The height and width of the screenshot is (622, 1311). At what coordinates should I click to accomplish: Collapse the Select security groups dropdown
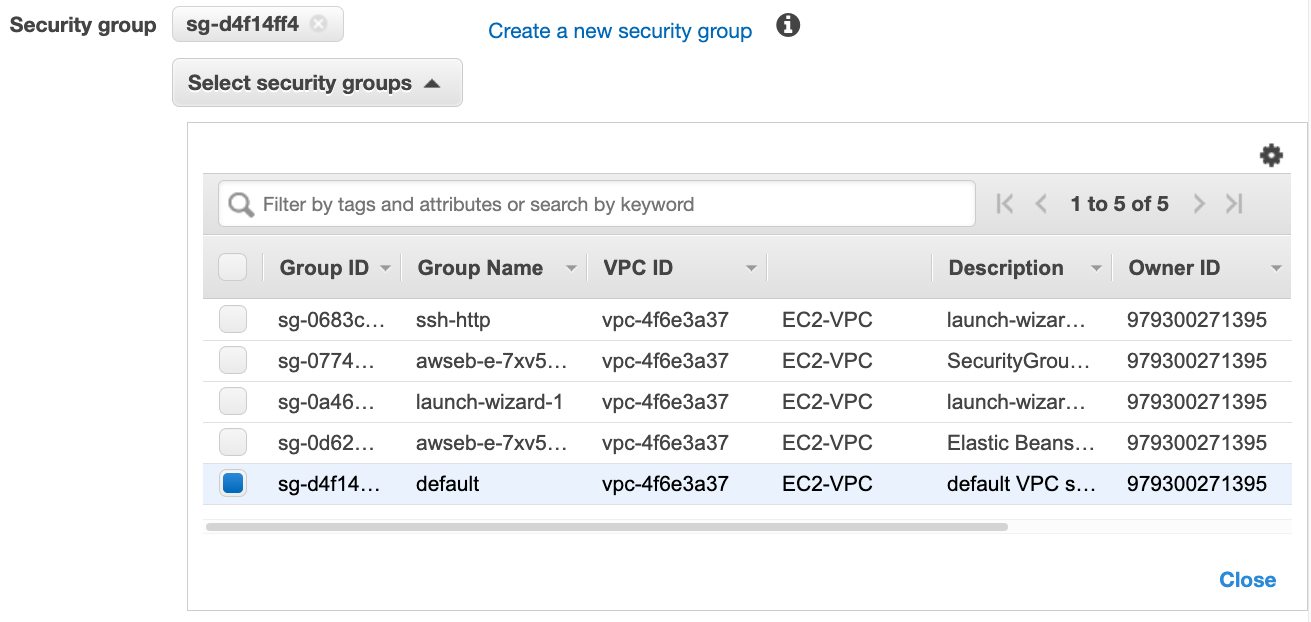click(x=317, y=82)
